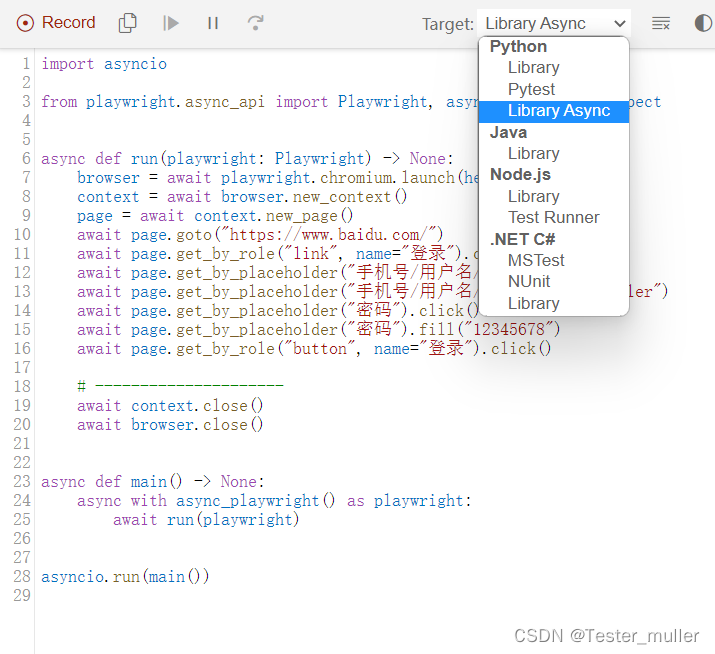The height and width of the screenshot is (654, 715).
Task: Click the 'asyncio.run(main())' line
Action: point(125,577)
